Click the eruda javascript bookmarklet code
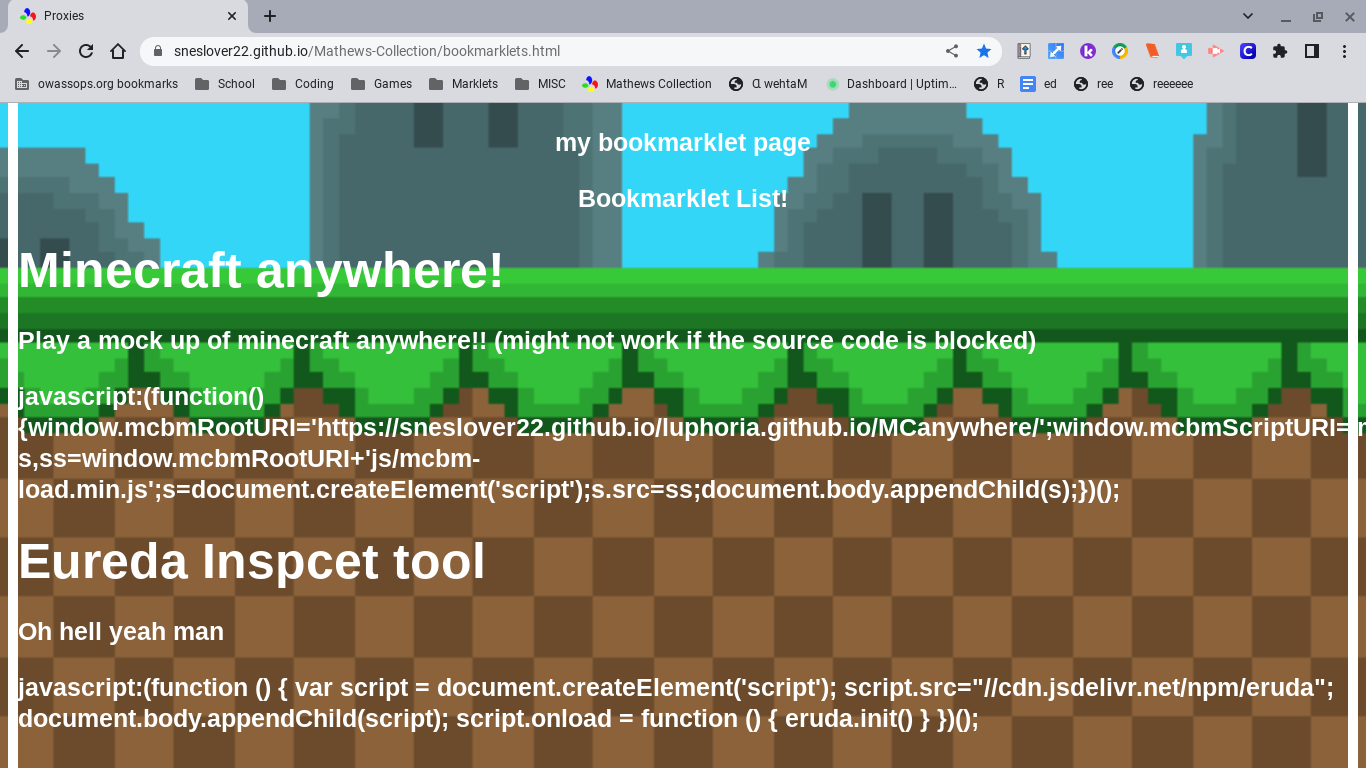1366x768 pixels. click(x=676, y=703)
